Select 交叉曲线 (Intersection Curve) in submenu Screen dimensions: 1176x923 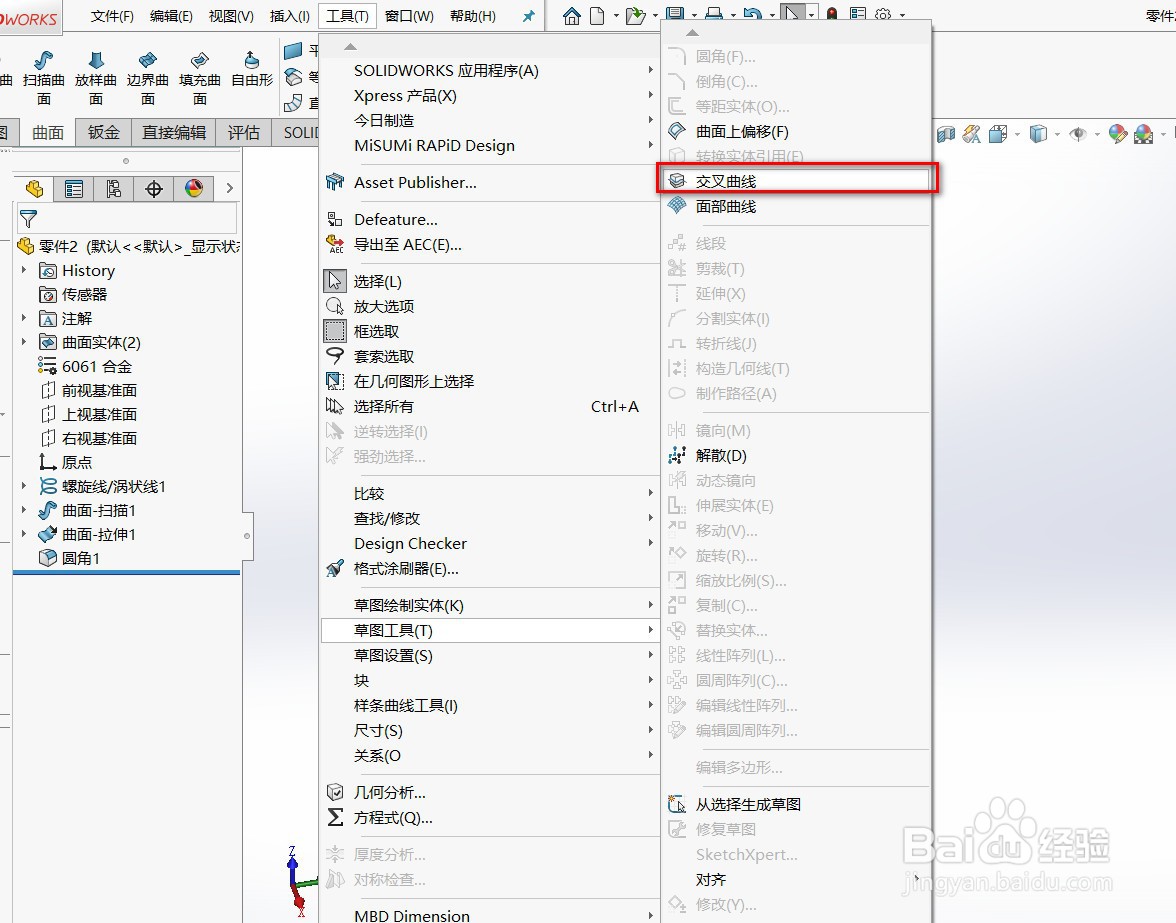[x=797, y=181]
